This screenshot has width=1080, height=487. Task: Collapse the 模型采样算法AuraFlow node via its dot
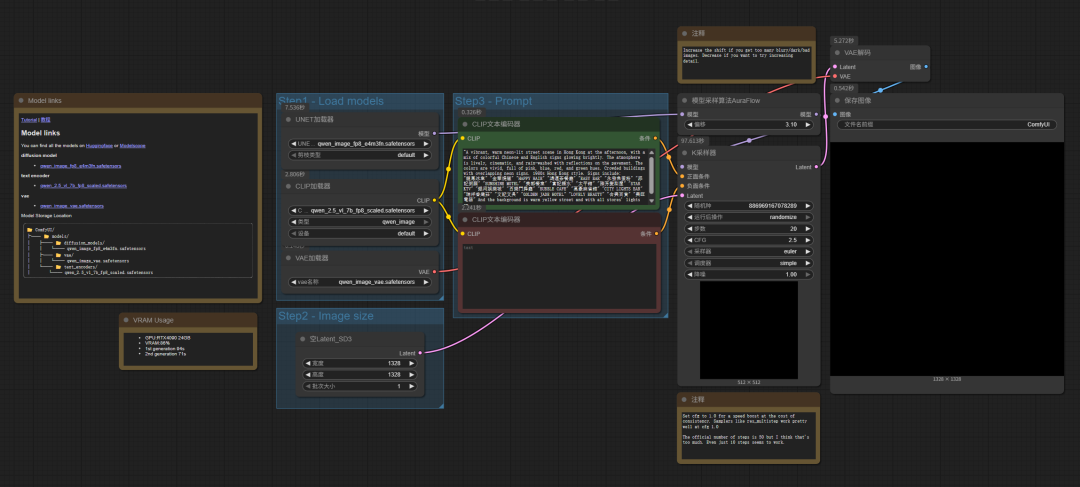[685, 101]
